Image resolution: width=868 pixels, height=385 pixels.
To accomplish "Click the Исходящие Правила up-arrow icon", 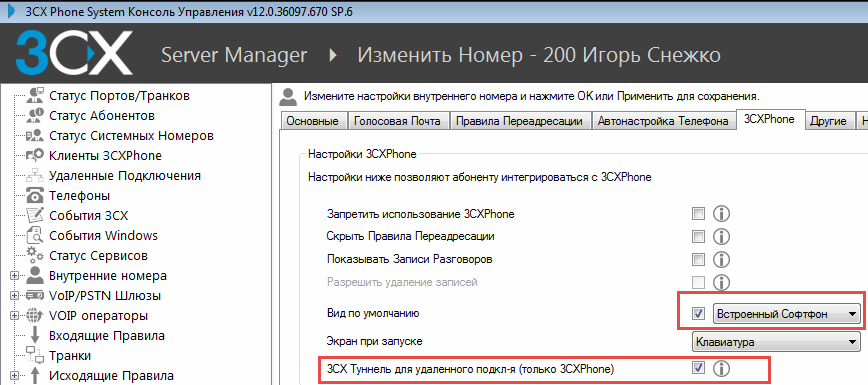I will tap(35, 376).
